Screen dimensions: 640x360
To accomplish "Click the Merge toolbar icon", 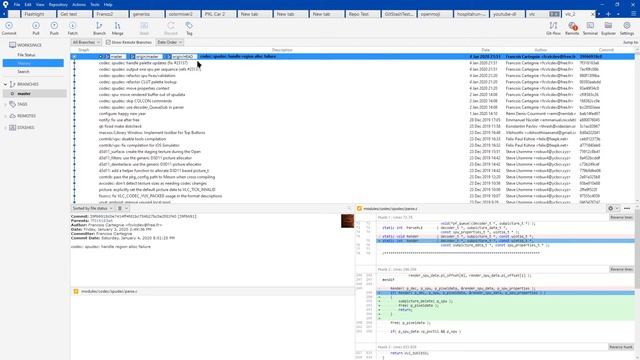I will (x=117, y=26).
